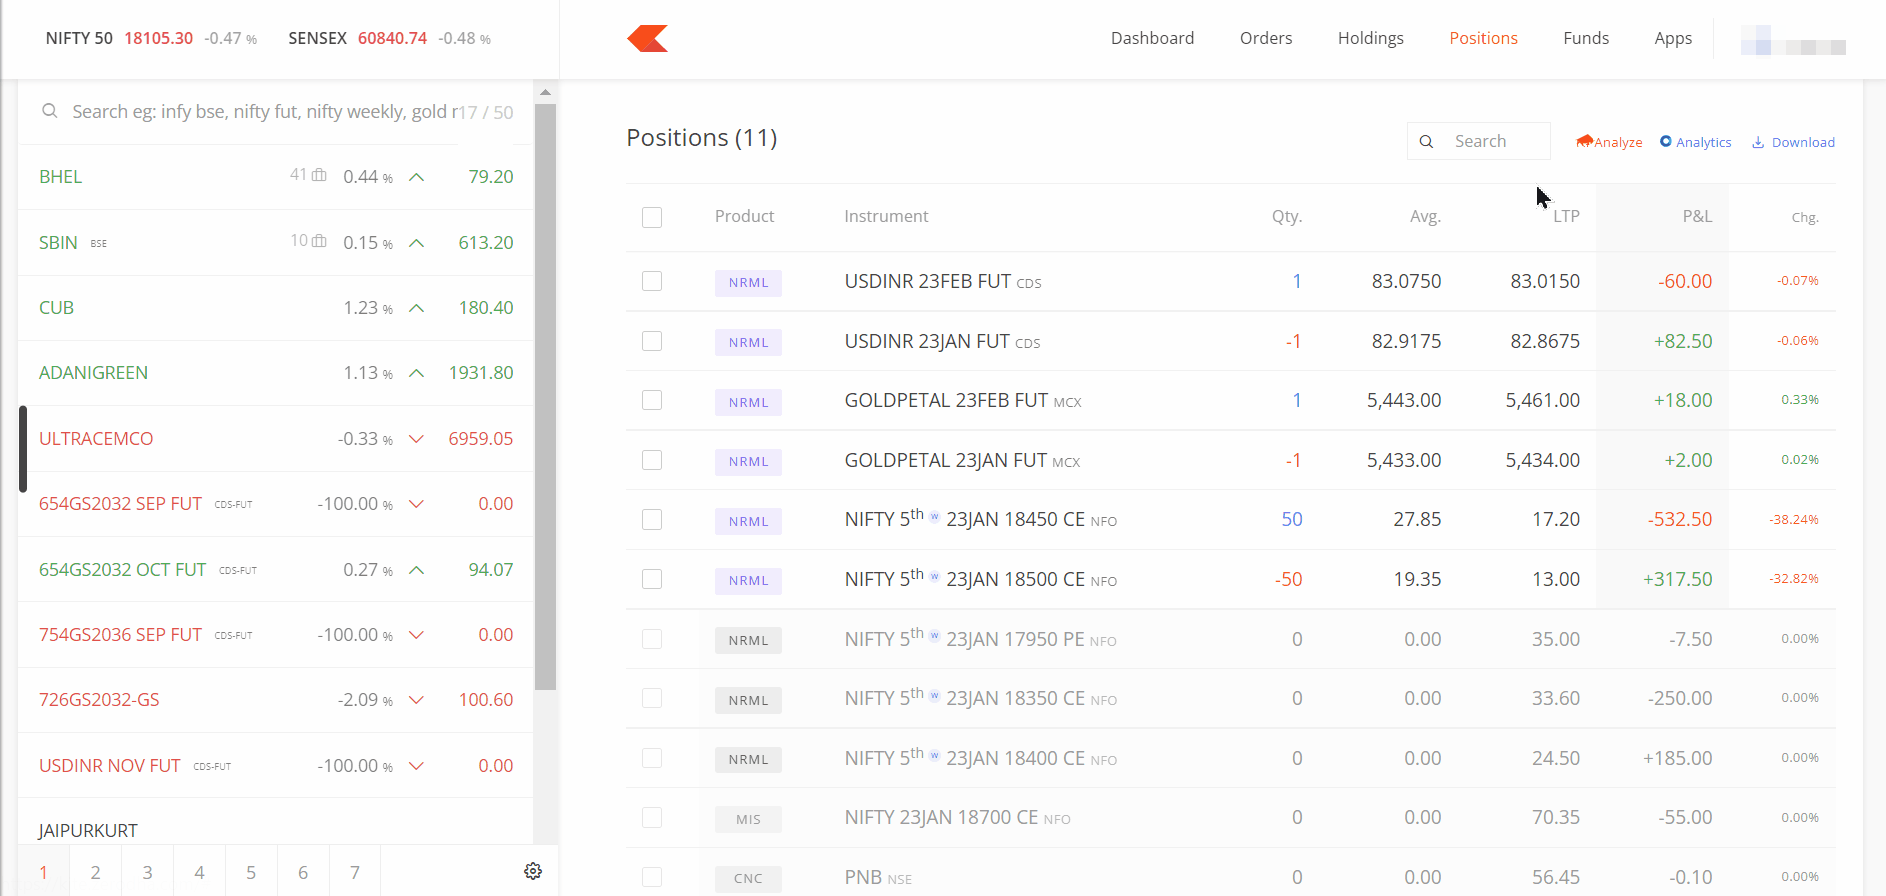Select the Positions tab
1886x896 pixels.
1483,38
